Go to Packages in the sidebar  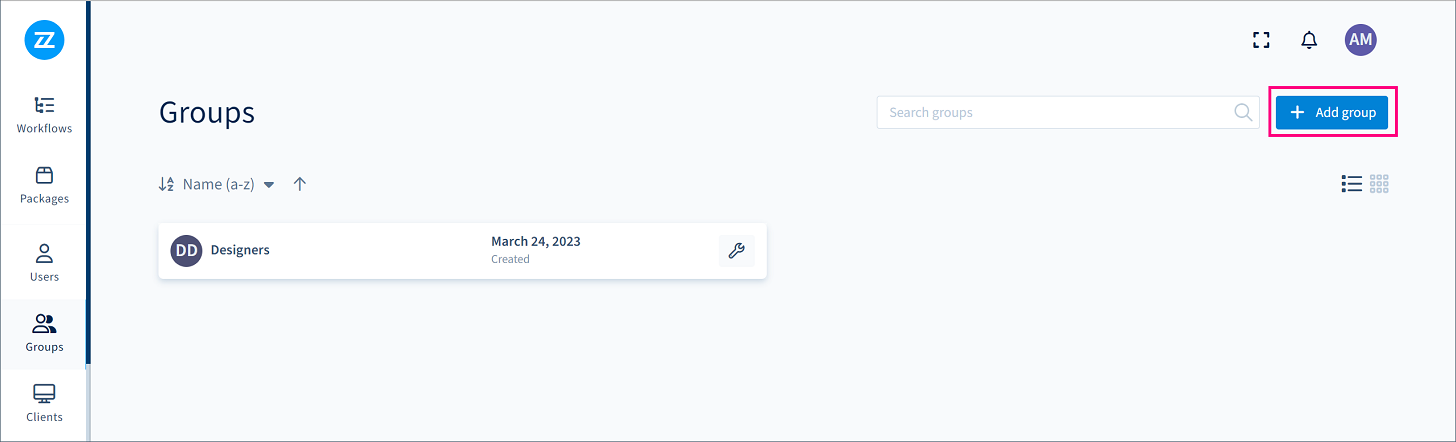click(x=44, y=185)
